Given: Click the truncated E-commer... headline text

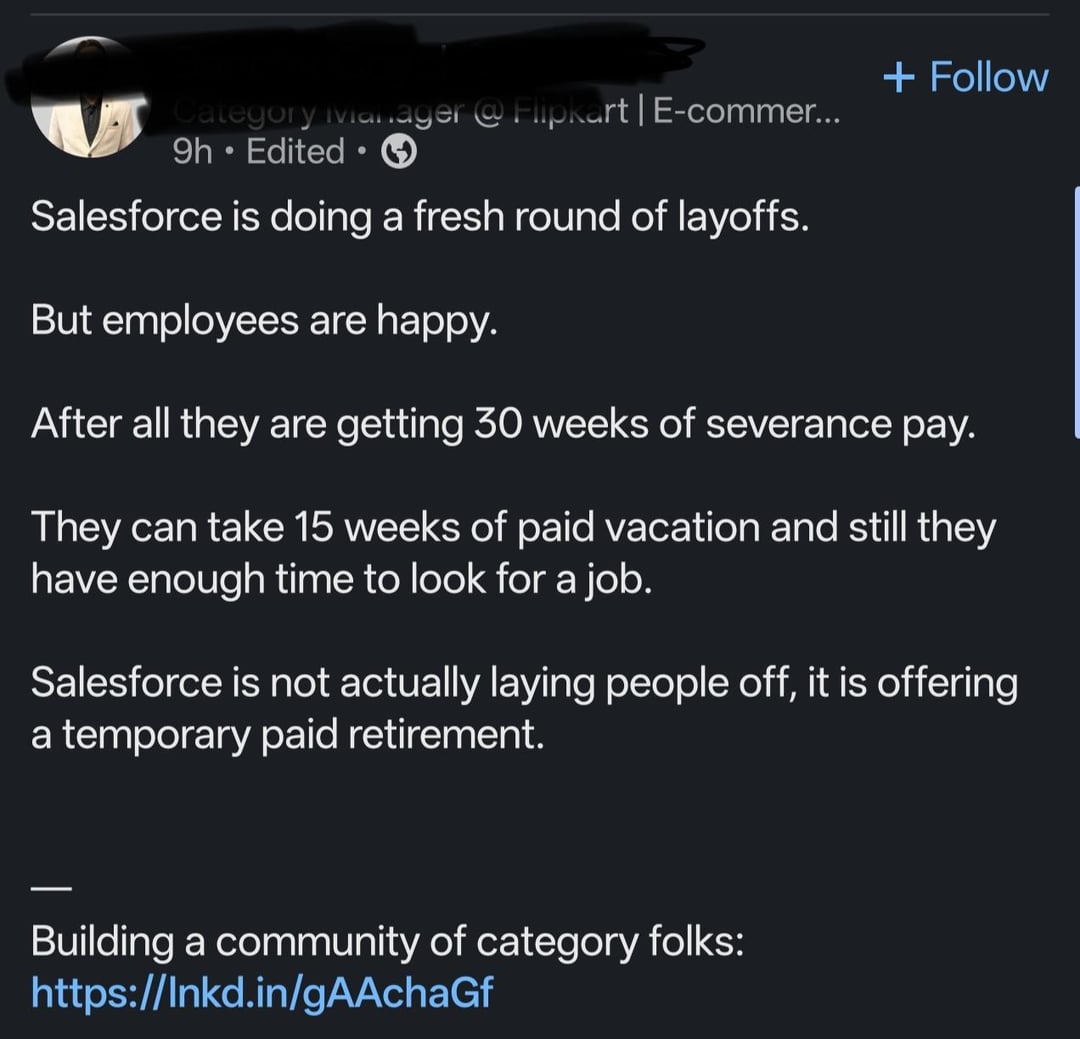Looking at the screenshot, I should pyautogui.click(x=747, y=111).
